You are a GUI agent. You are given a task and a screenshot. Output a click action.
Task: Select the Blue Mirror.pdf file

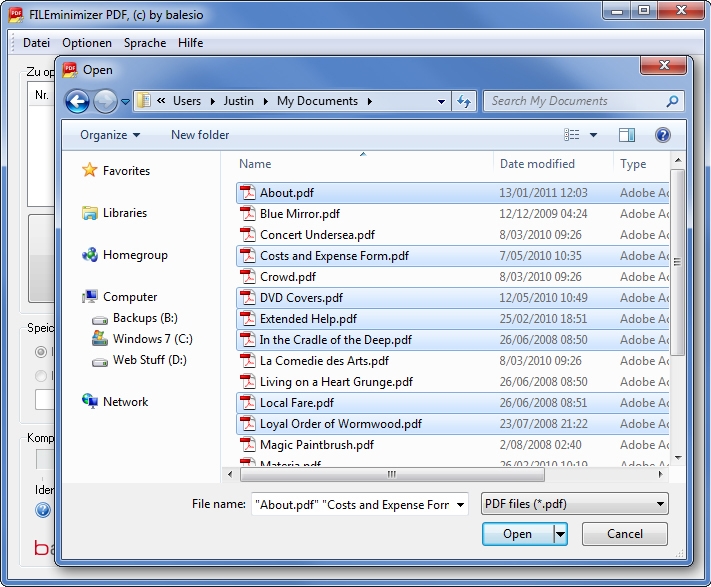tap(299, 214)
